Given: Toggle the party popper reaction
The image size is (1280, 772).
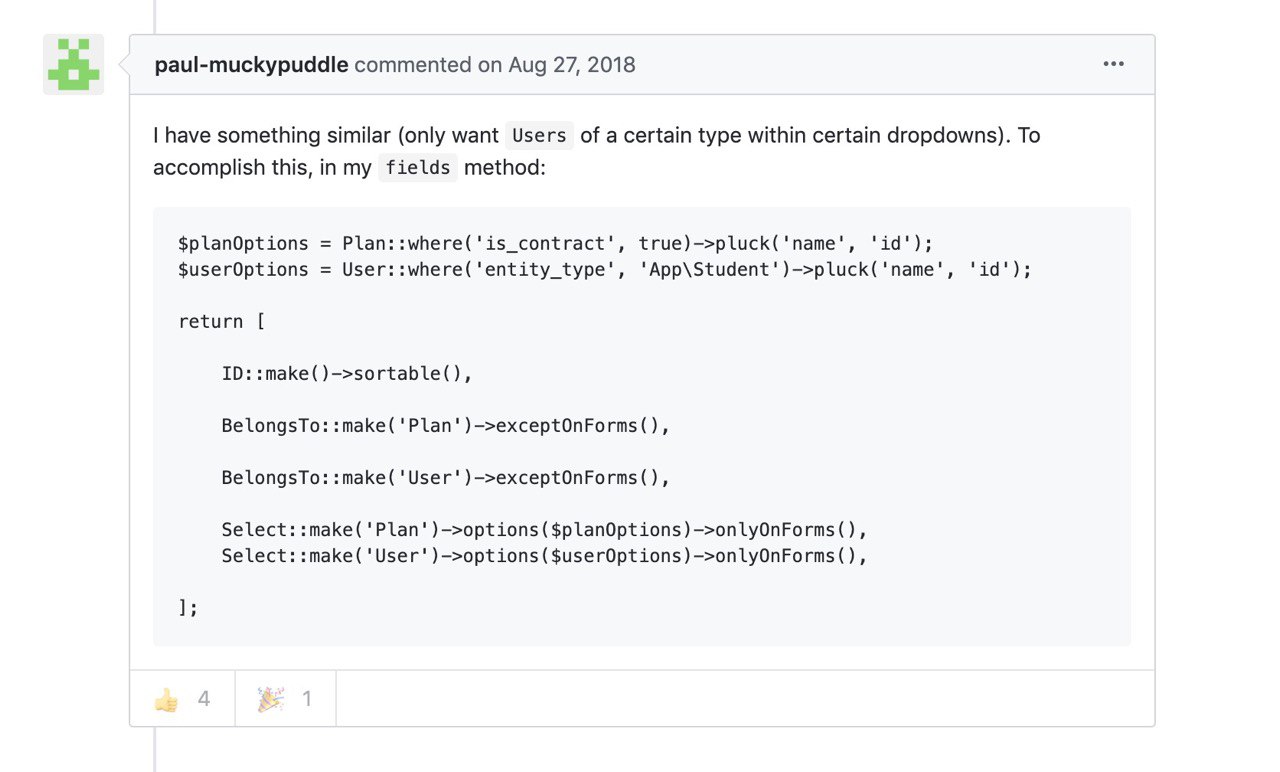Looking at the screenshot, I should tap(286, 699).
